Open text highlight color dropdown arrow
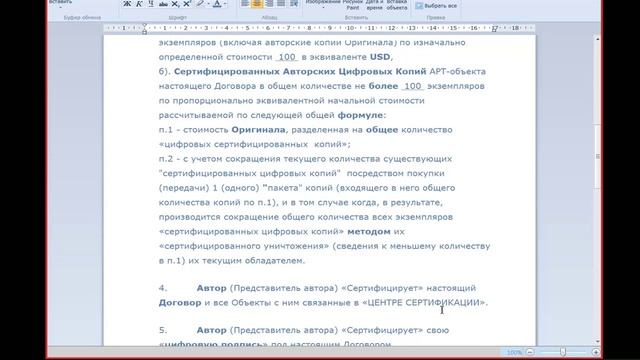The height and width of the screenshot is (360, 640). 208,4
